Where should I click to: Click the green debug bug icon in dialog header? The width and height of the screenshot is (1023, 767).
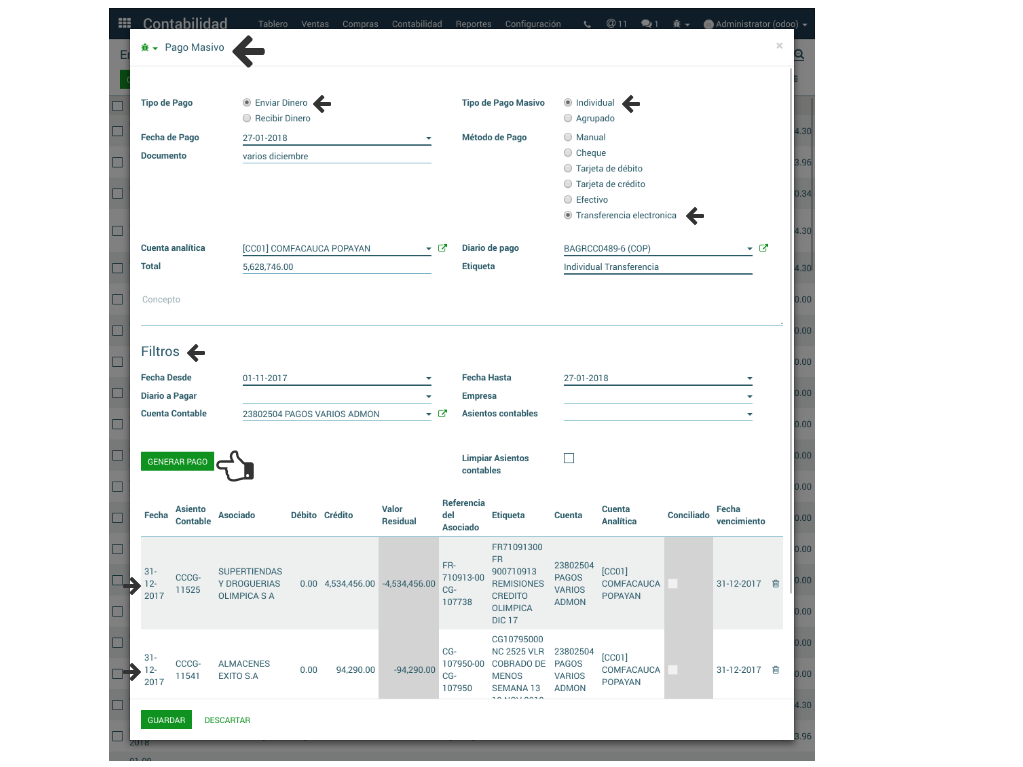tap(147, 48)
